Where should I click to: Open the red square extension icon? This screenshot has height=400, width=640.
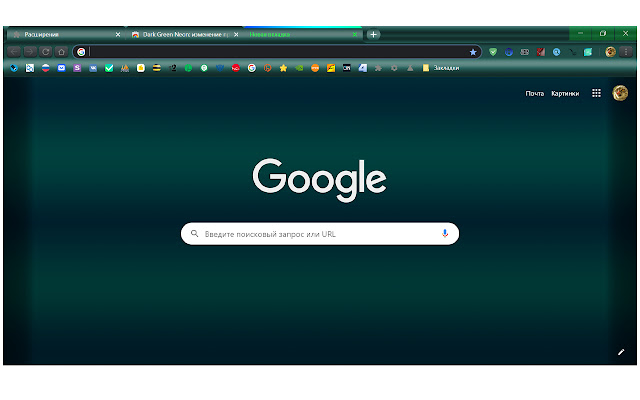[541, 52]
